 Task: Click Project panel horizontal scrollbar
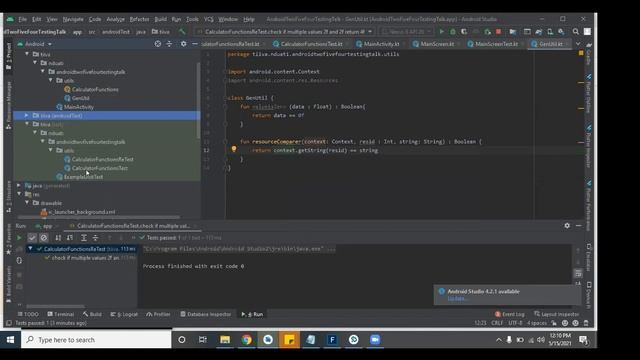click(98, 217)
